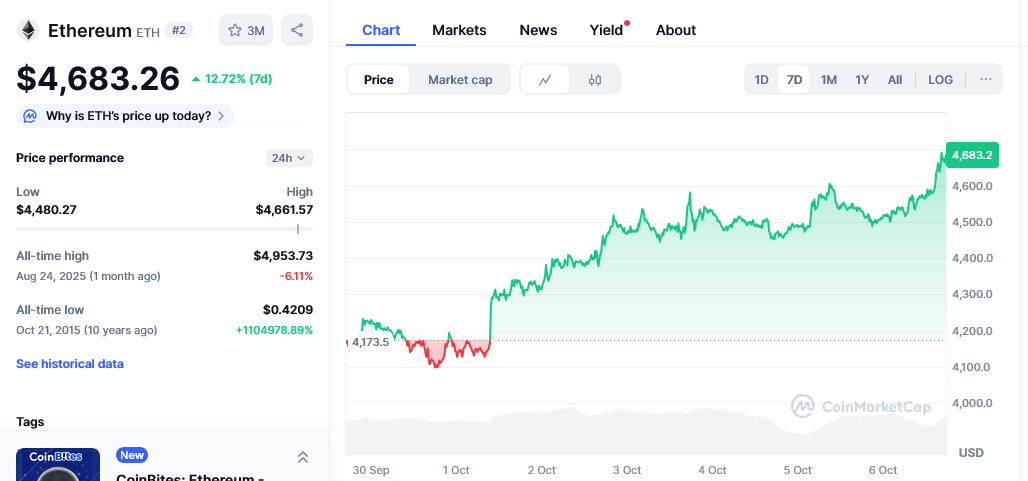The height and width of the screenshot is (481, 1028).
Task: Click the low-high price range bar
Action: (x=164, y=229)
